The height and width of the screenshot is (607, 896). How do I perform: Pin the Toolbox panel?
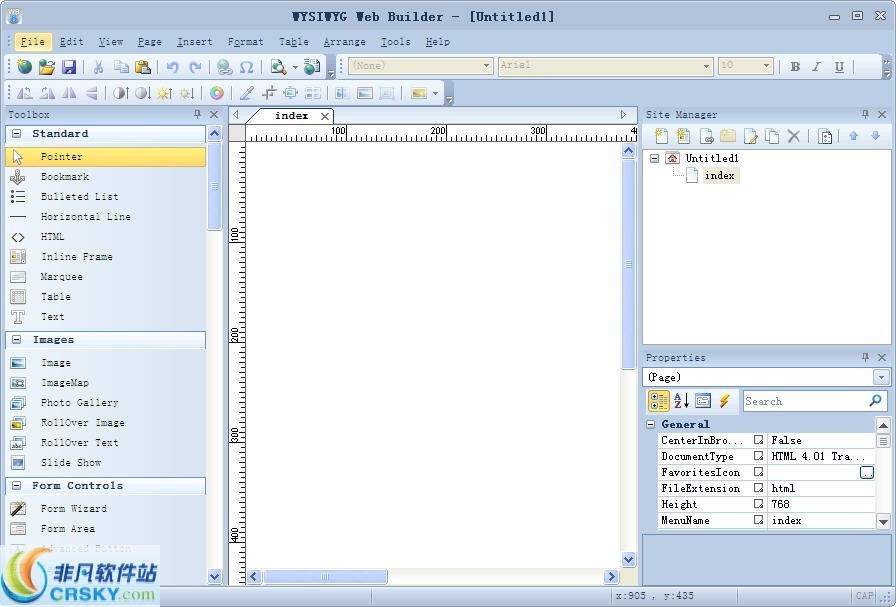click(x=198, y=114)
